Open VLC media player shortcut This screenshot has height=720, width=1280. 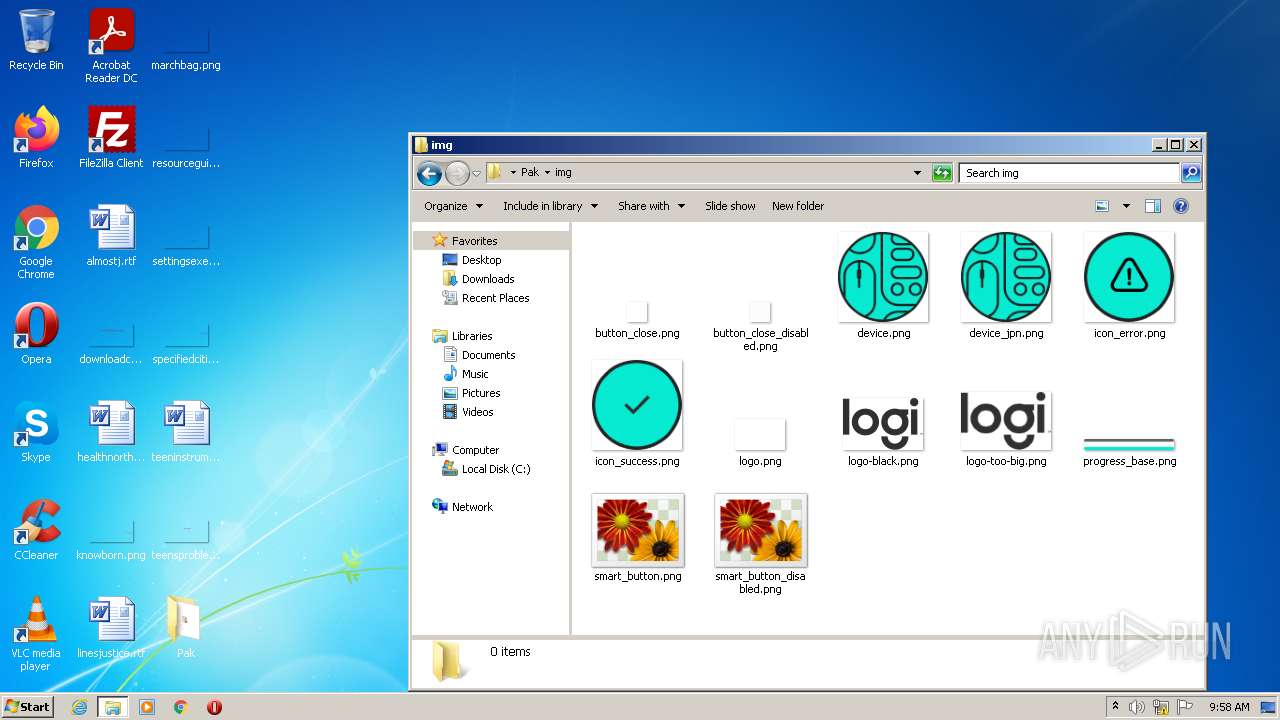(36, 634)
